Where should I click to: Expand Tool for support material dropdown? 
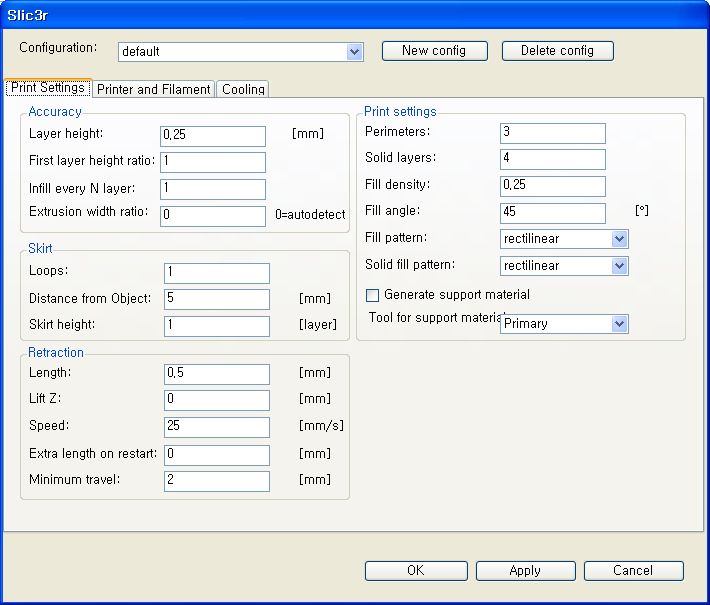click(x=619, y=324)
